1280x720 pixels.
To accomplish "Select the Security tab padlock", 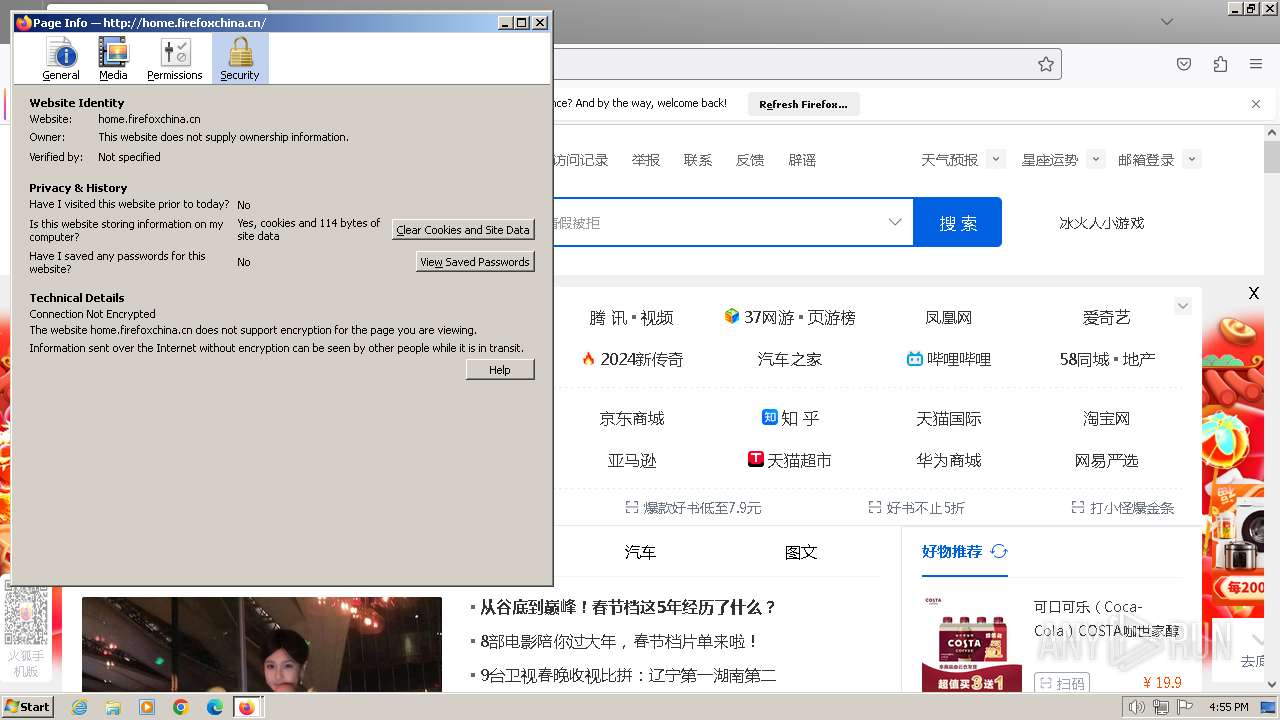I will click(240, 59).
